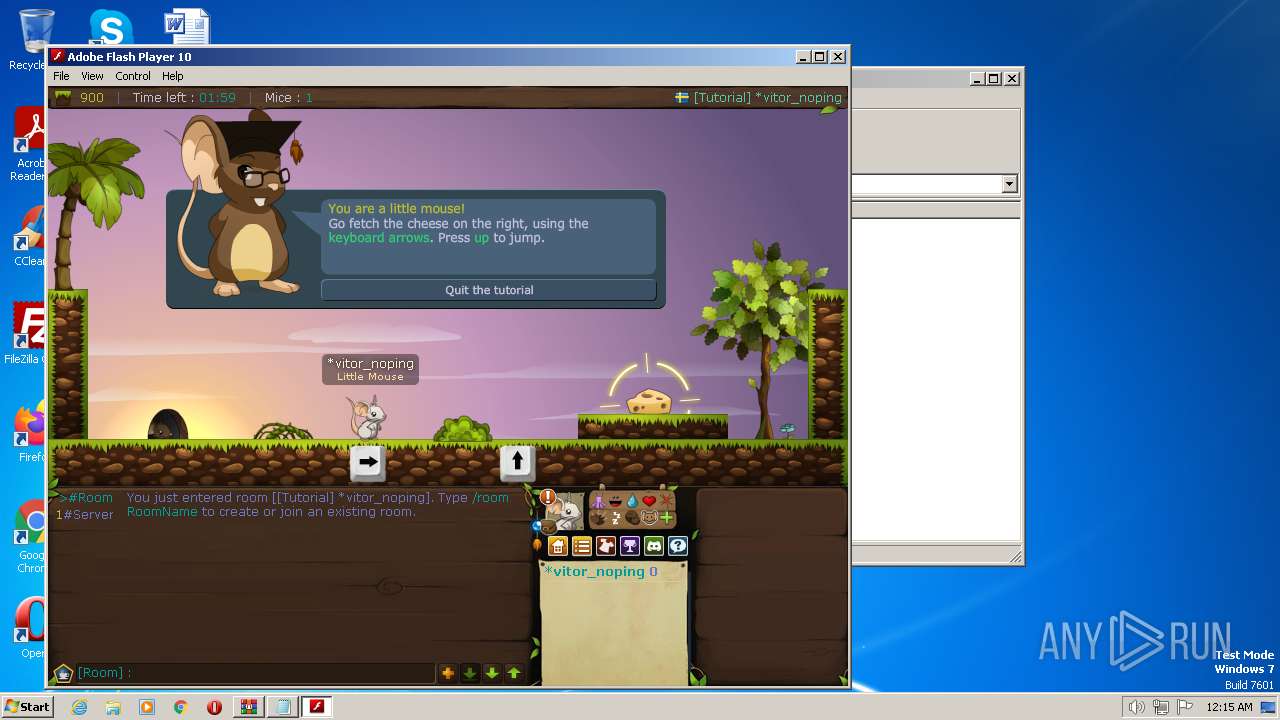This screenshot has width=1280, height=720.
Task: Open the Control menu
Action: 132,76
